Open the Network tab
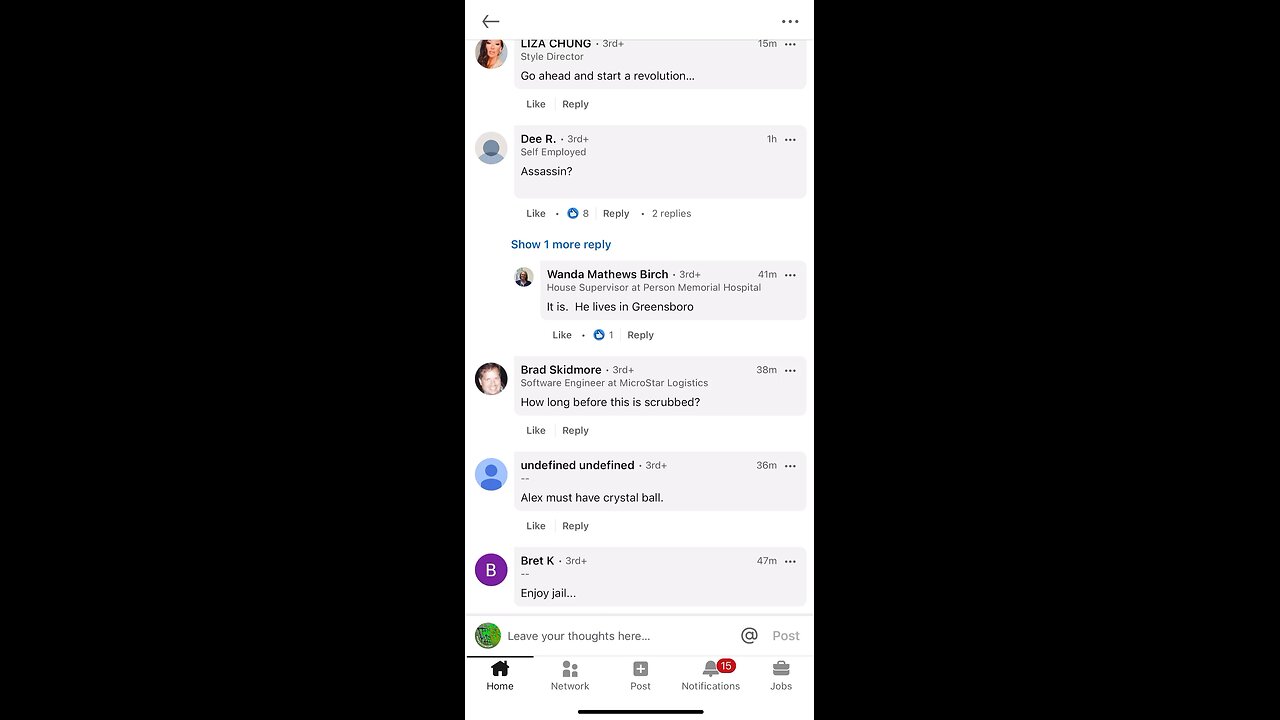The width and height of the screenshot is (1280, 720). click(x=570, y=676)
